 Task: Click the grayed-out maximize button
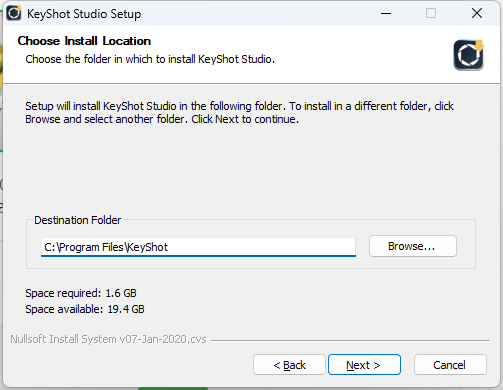pos(431,13)
